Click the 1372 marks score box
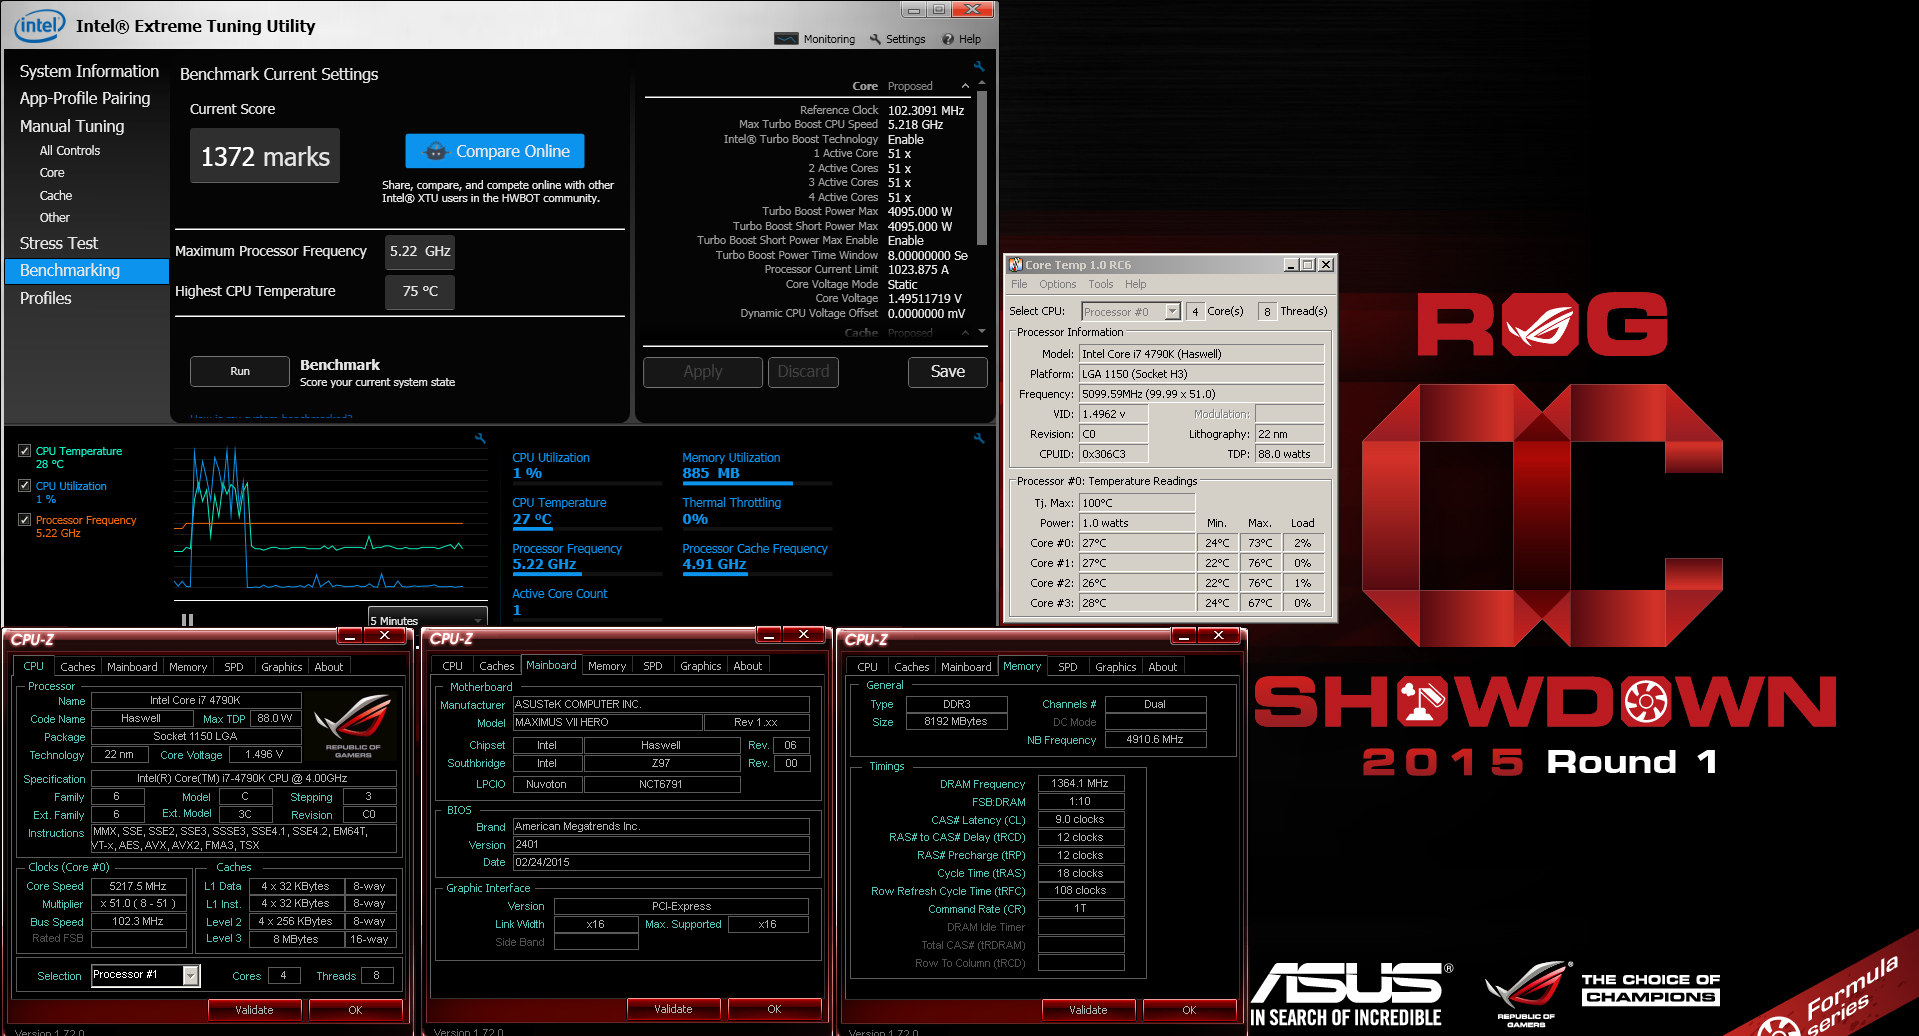1919x1036 pixels. coord(265,156)
